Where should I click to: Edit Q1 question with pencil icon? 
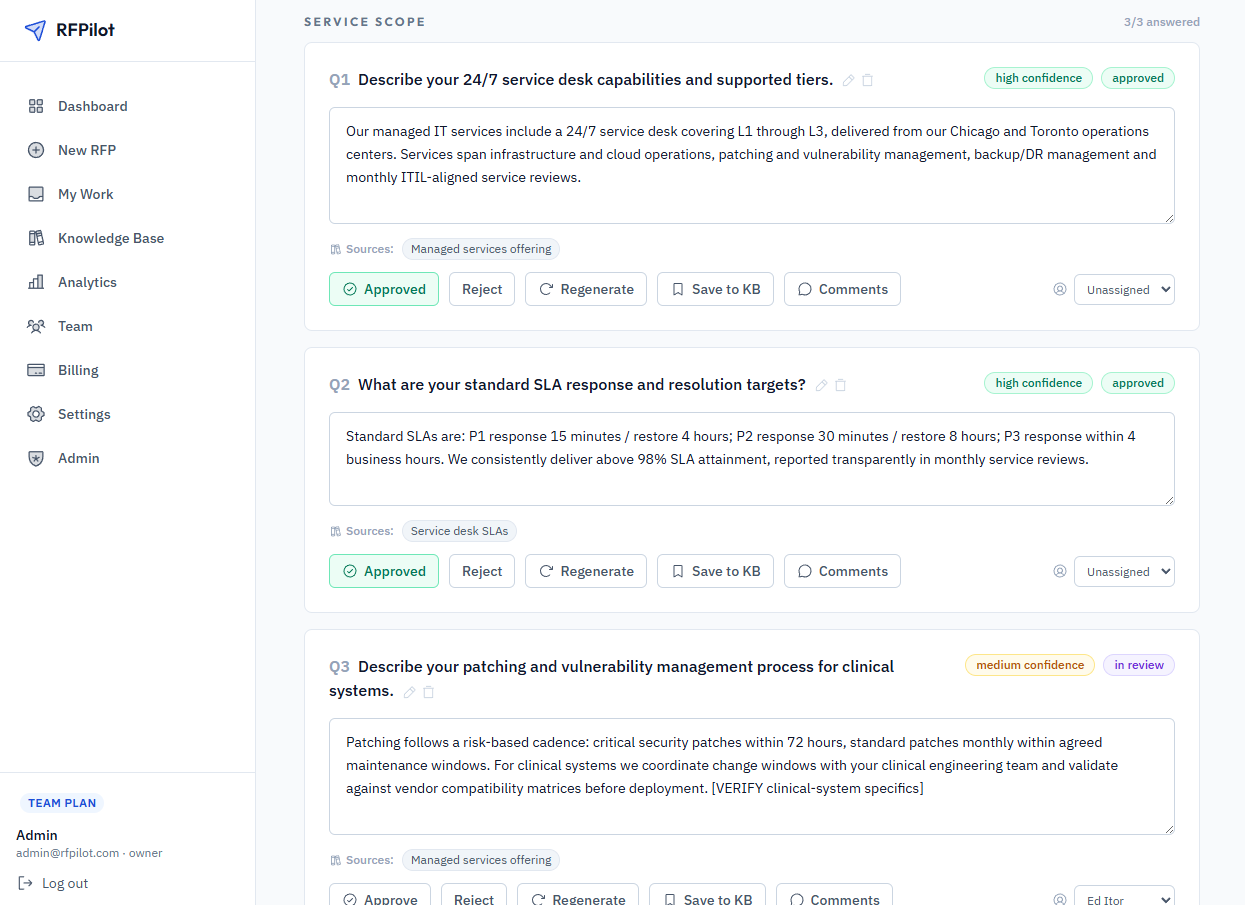849,80
